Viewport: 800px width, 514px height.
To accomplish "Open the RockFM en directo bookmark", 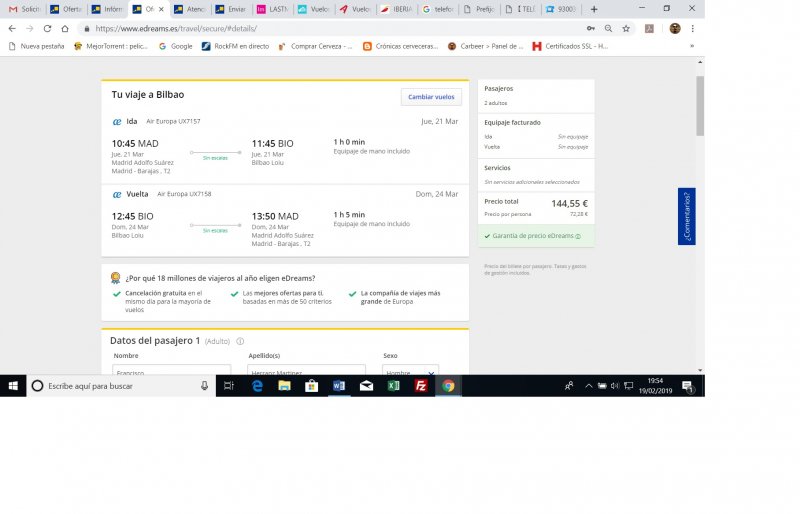I will coord(235,46).
